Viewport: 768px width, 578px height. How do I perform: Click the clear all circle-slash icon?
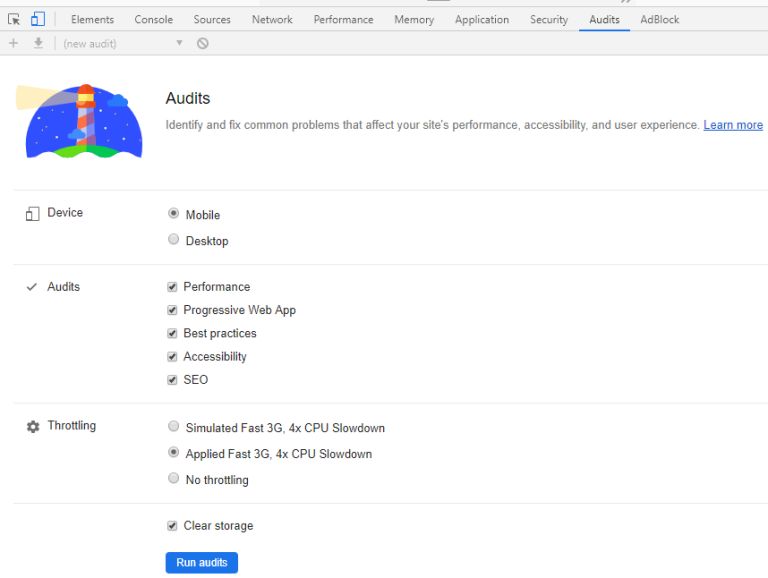point(203,44)
